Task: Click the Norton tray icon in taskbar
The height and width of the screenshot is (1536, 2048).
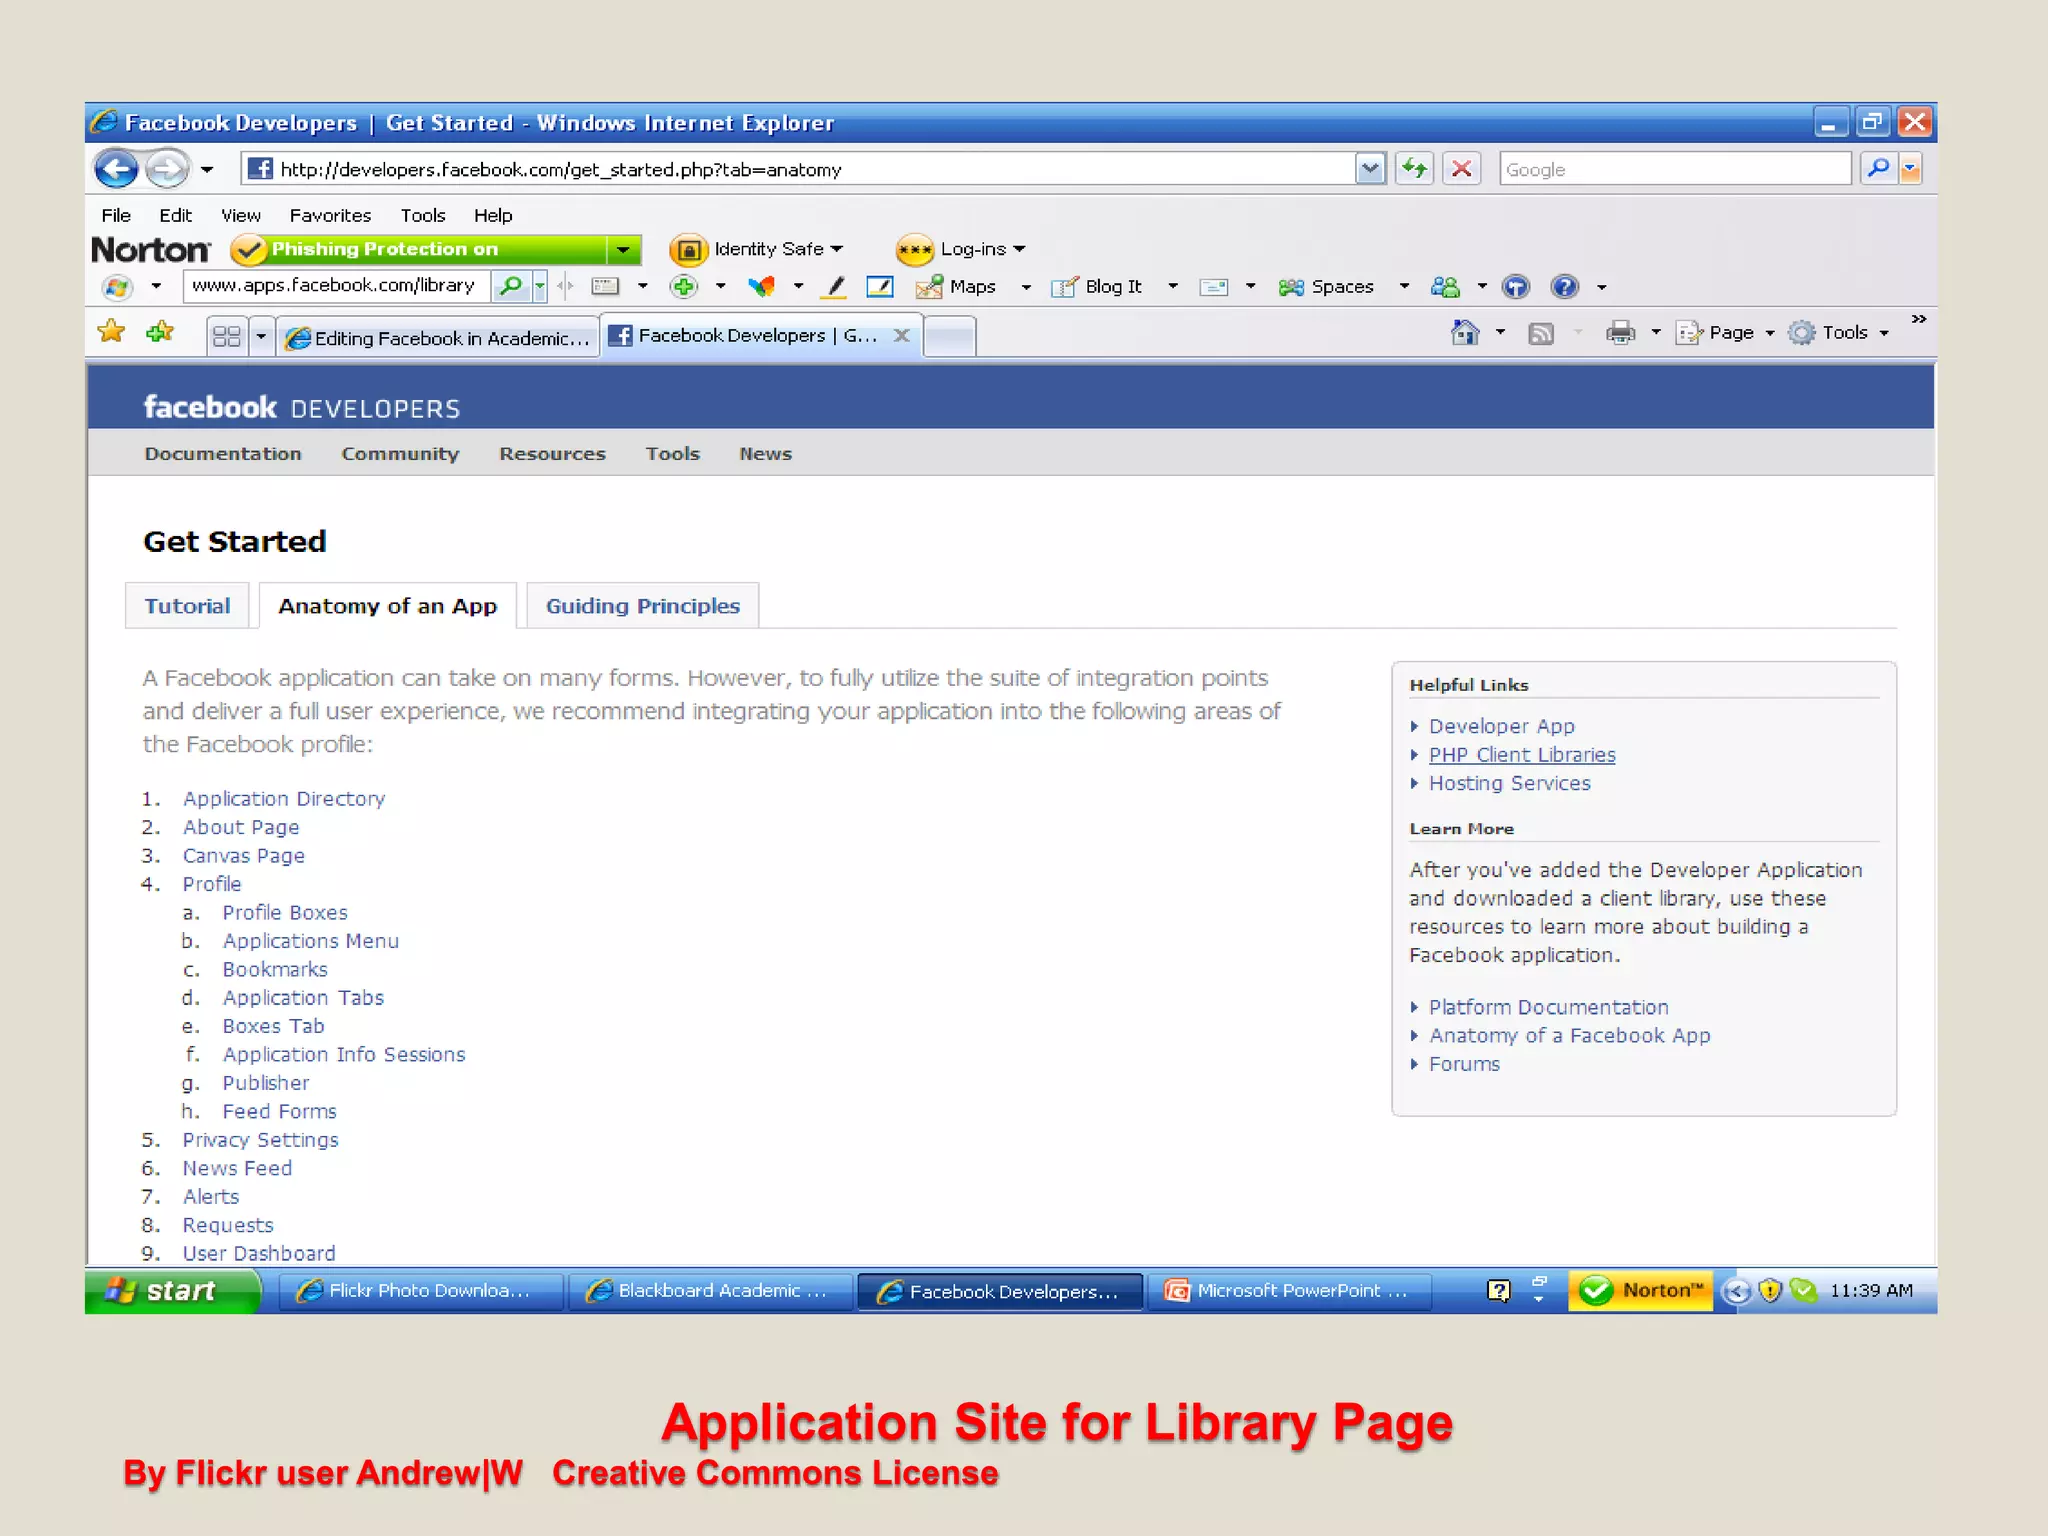Action: [x=1641, y=1291]
